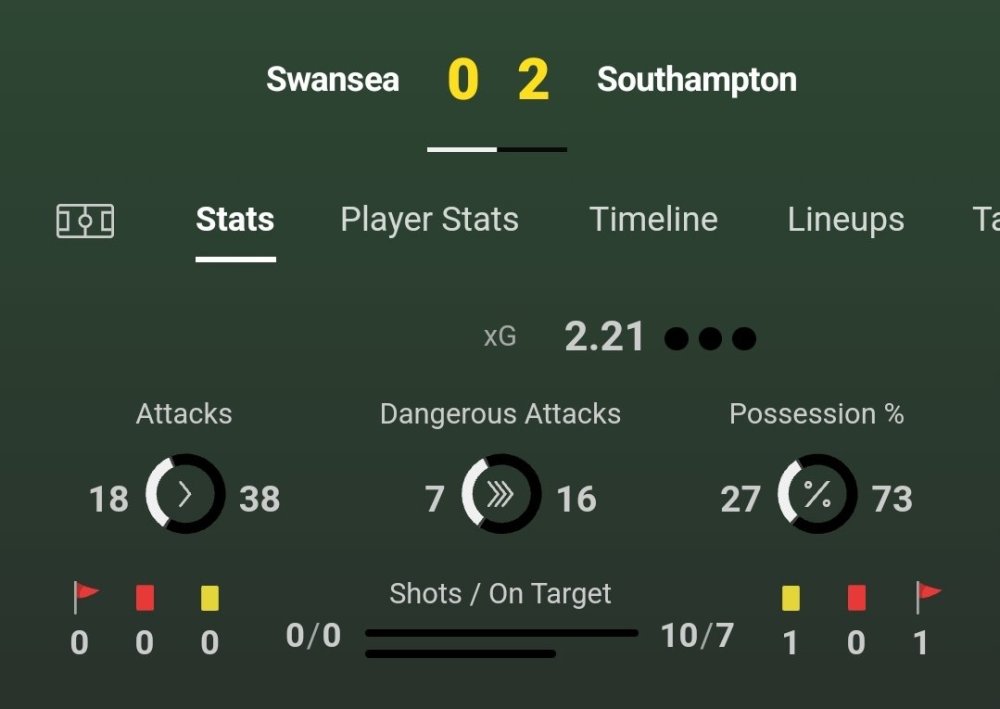Open the pitch field view icon
The width and height of the screenshot is (1000, 709).
[84, 220]
